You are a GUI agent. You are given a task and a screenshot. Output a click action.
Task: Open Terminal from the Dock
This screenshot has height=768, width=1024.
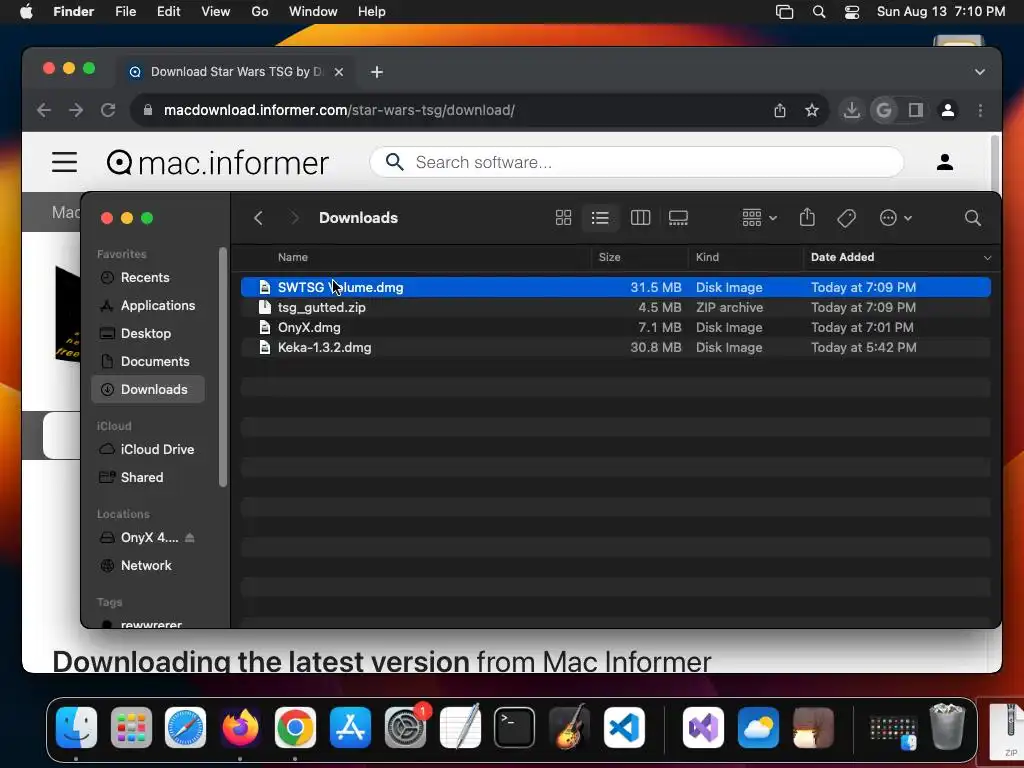(514, 728)
